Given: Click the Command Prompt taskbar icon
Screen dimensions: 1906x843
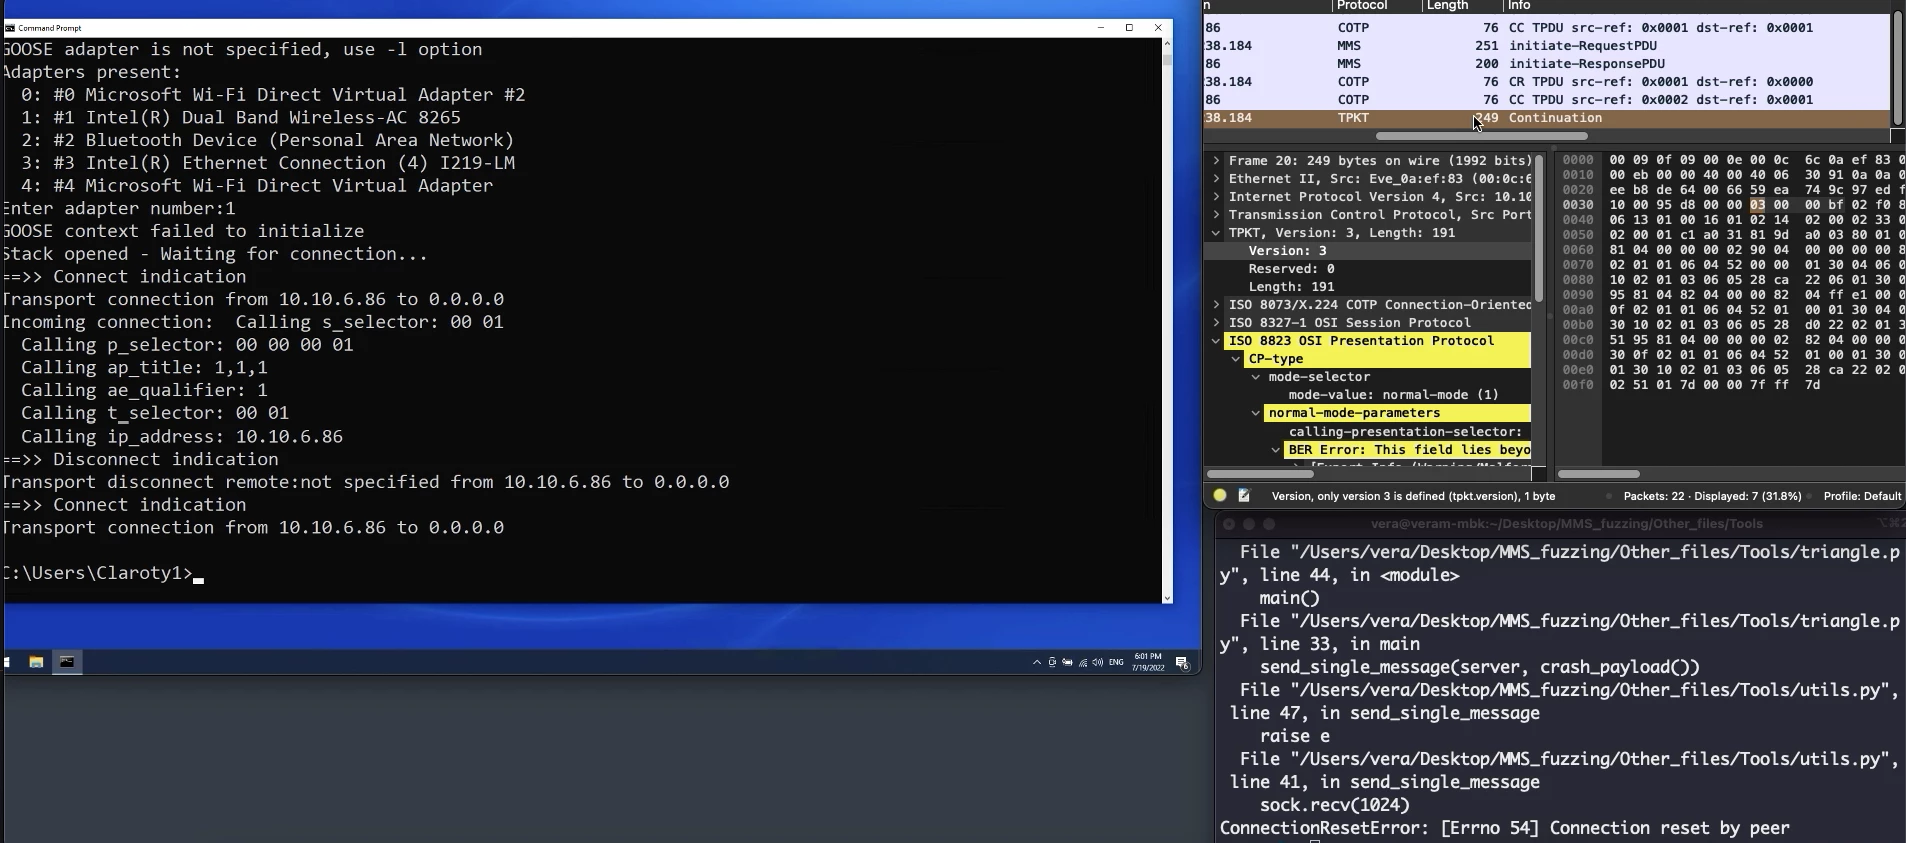Looking at the screenshot, I should (x=67, y=662).
